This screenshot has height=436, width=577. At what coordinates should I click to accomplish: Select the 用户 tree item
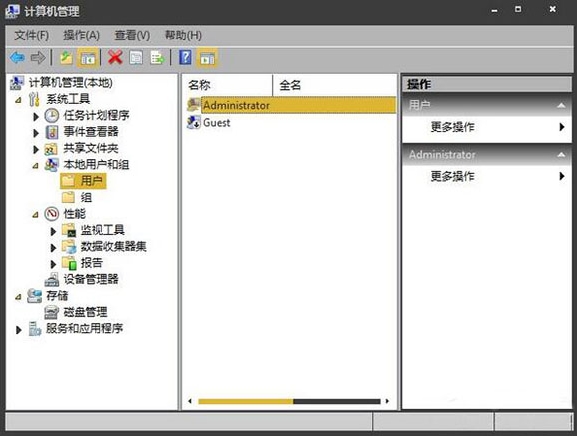point(83,181)
